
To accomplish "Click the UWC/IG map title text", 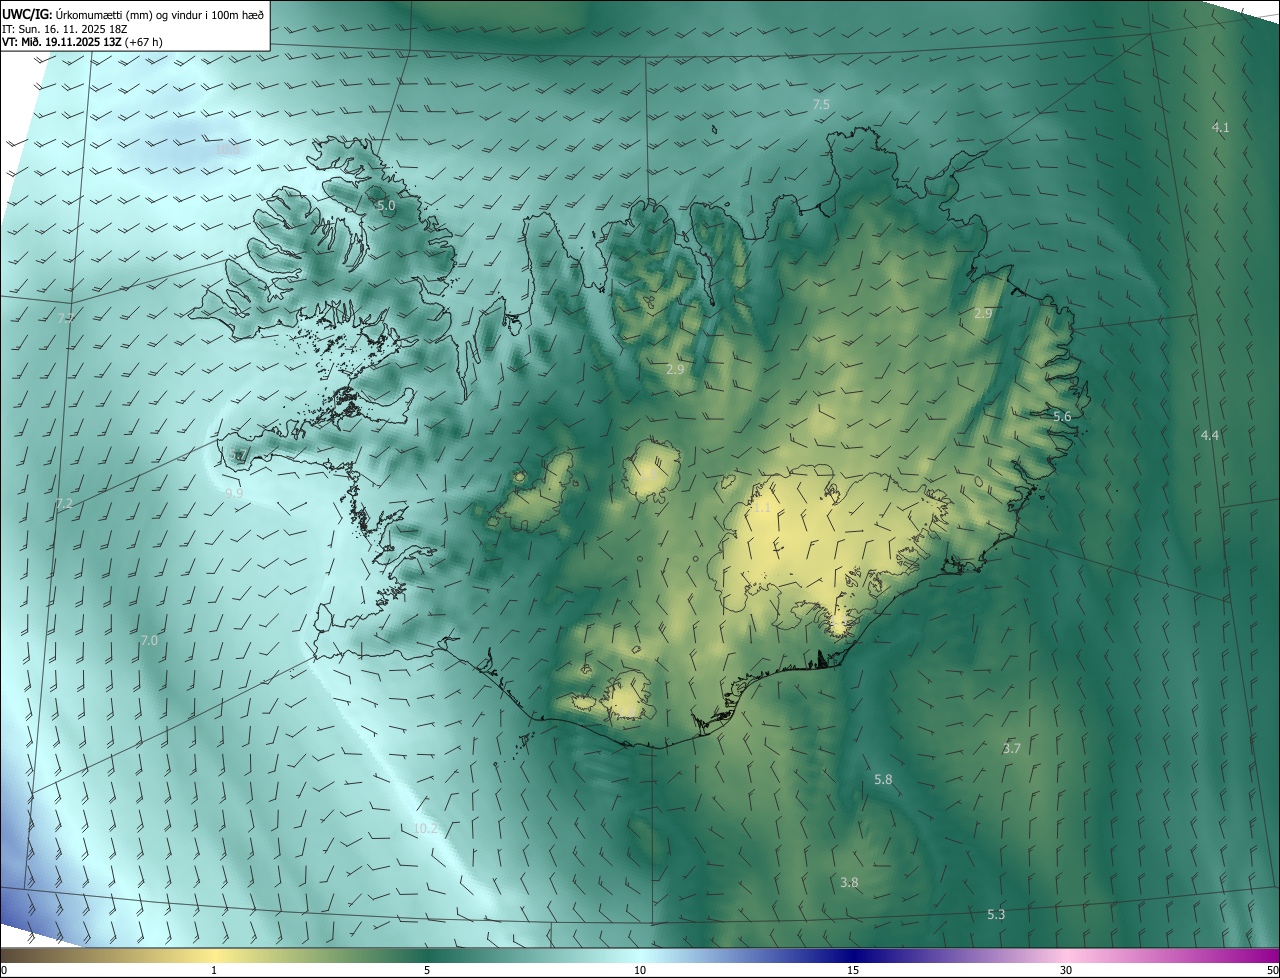I will coord(133,13).
